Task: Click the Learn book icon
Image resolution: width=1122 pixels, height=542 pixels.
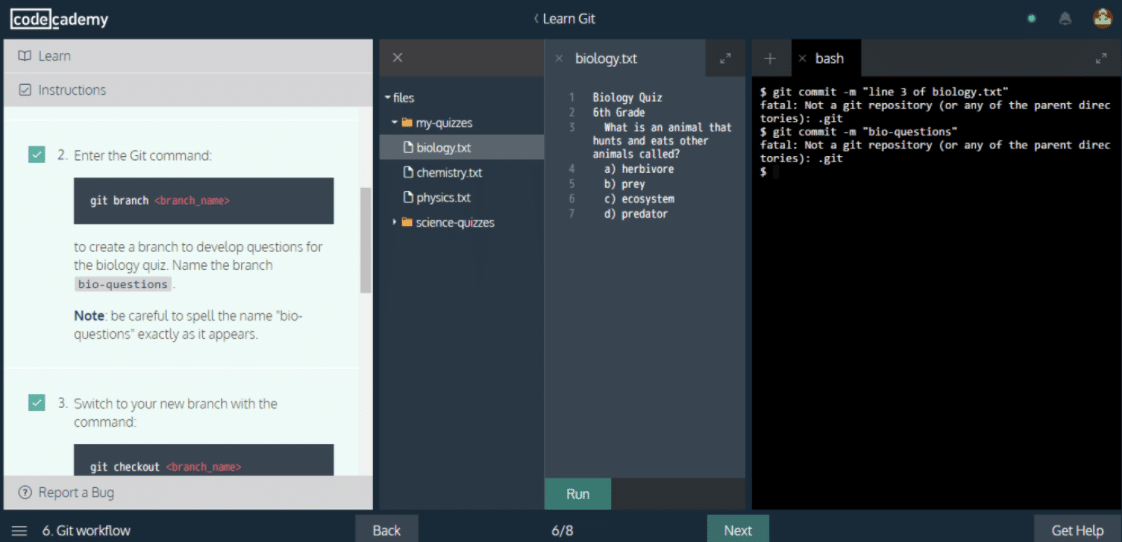Action: pyautogui.click(x=25, y=56)
